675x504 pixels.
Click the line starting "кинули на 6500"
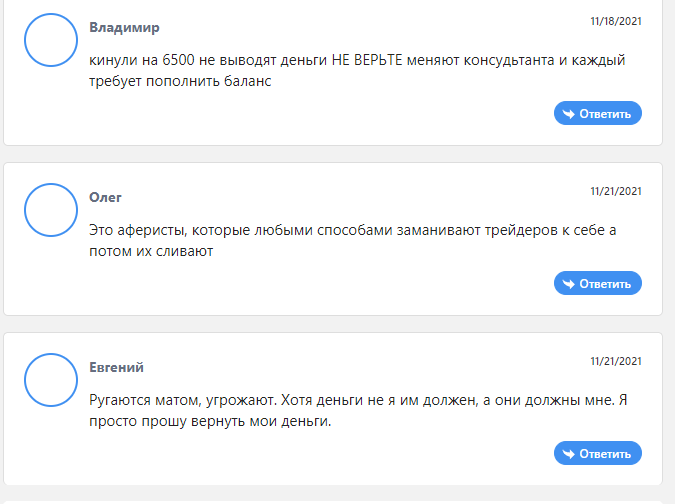[357, 60]
